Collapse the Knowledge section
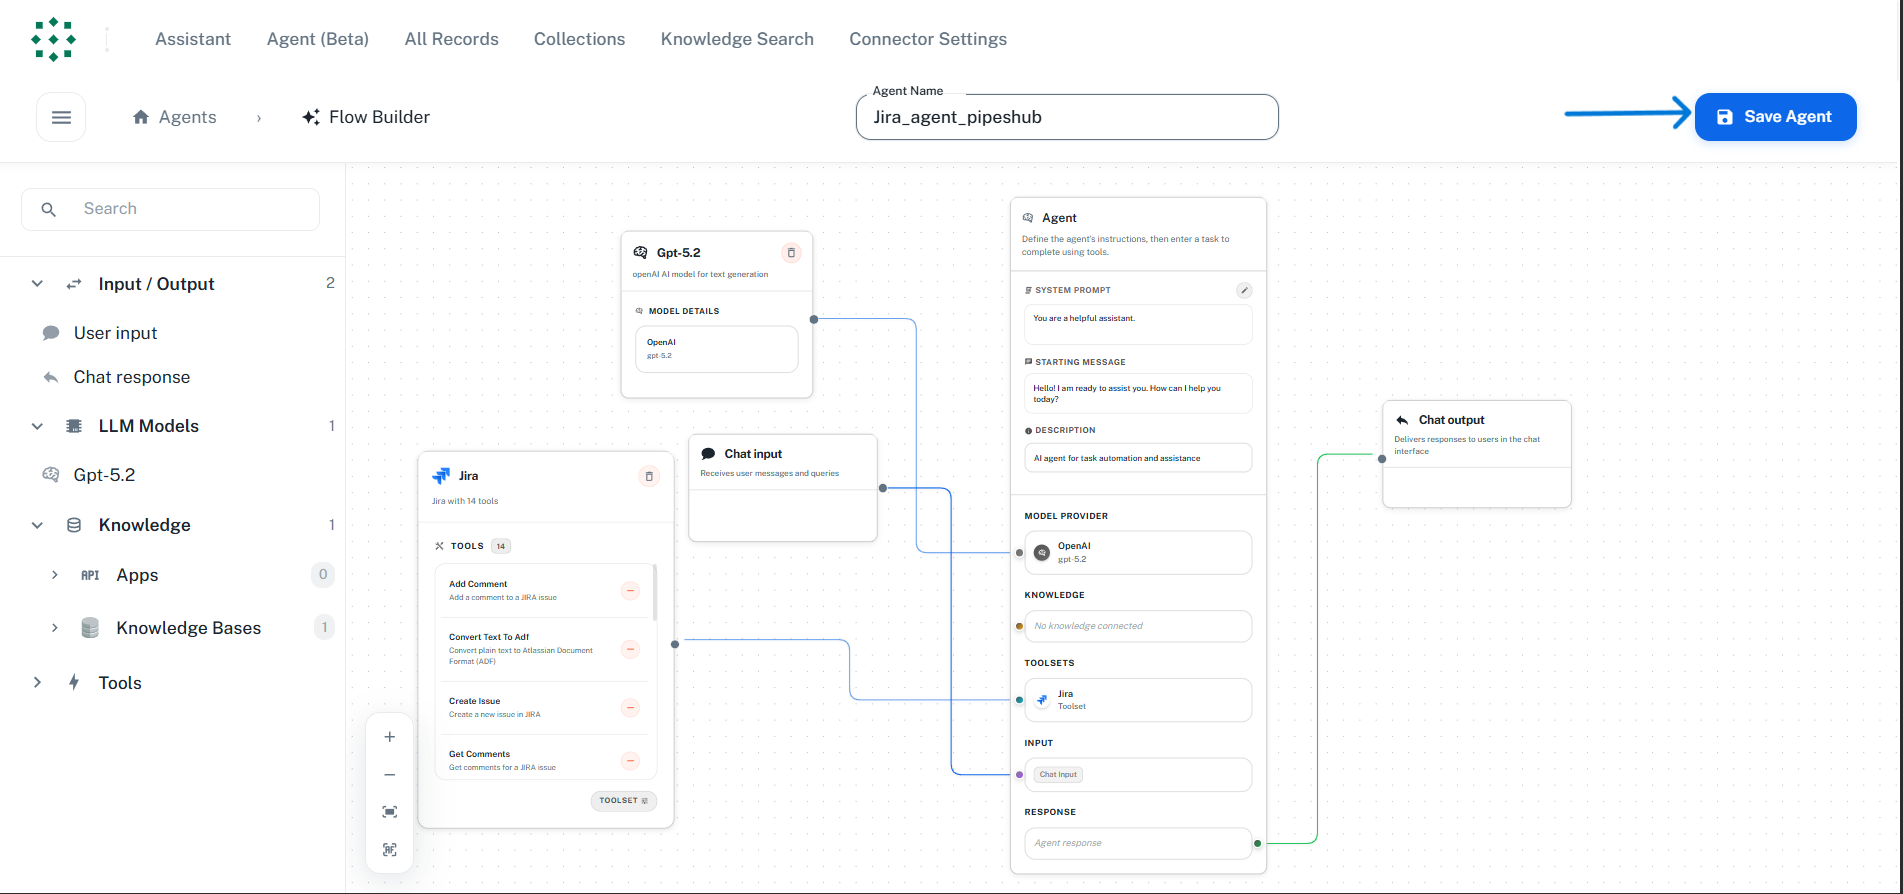Screen dimensions: 1903x894 point(37,525)
